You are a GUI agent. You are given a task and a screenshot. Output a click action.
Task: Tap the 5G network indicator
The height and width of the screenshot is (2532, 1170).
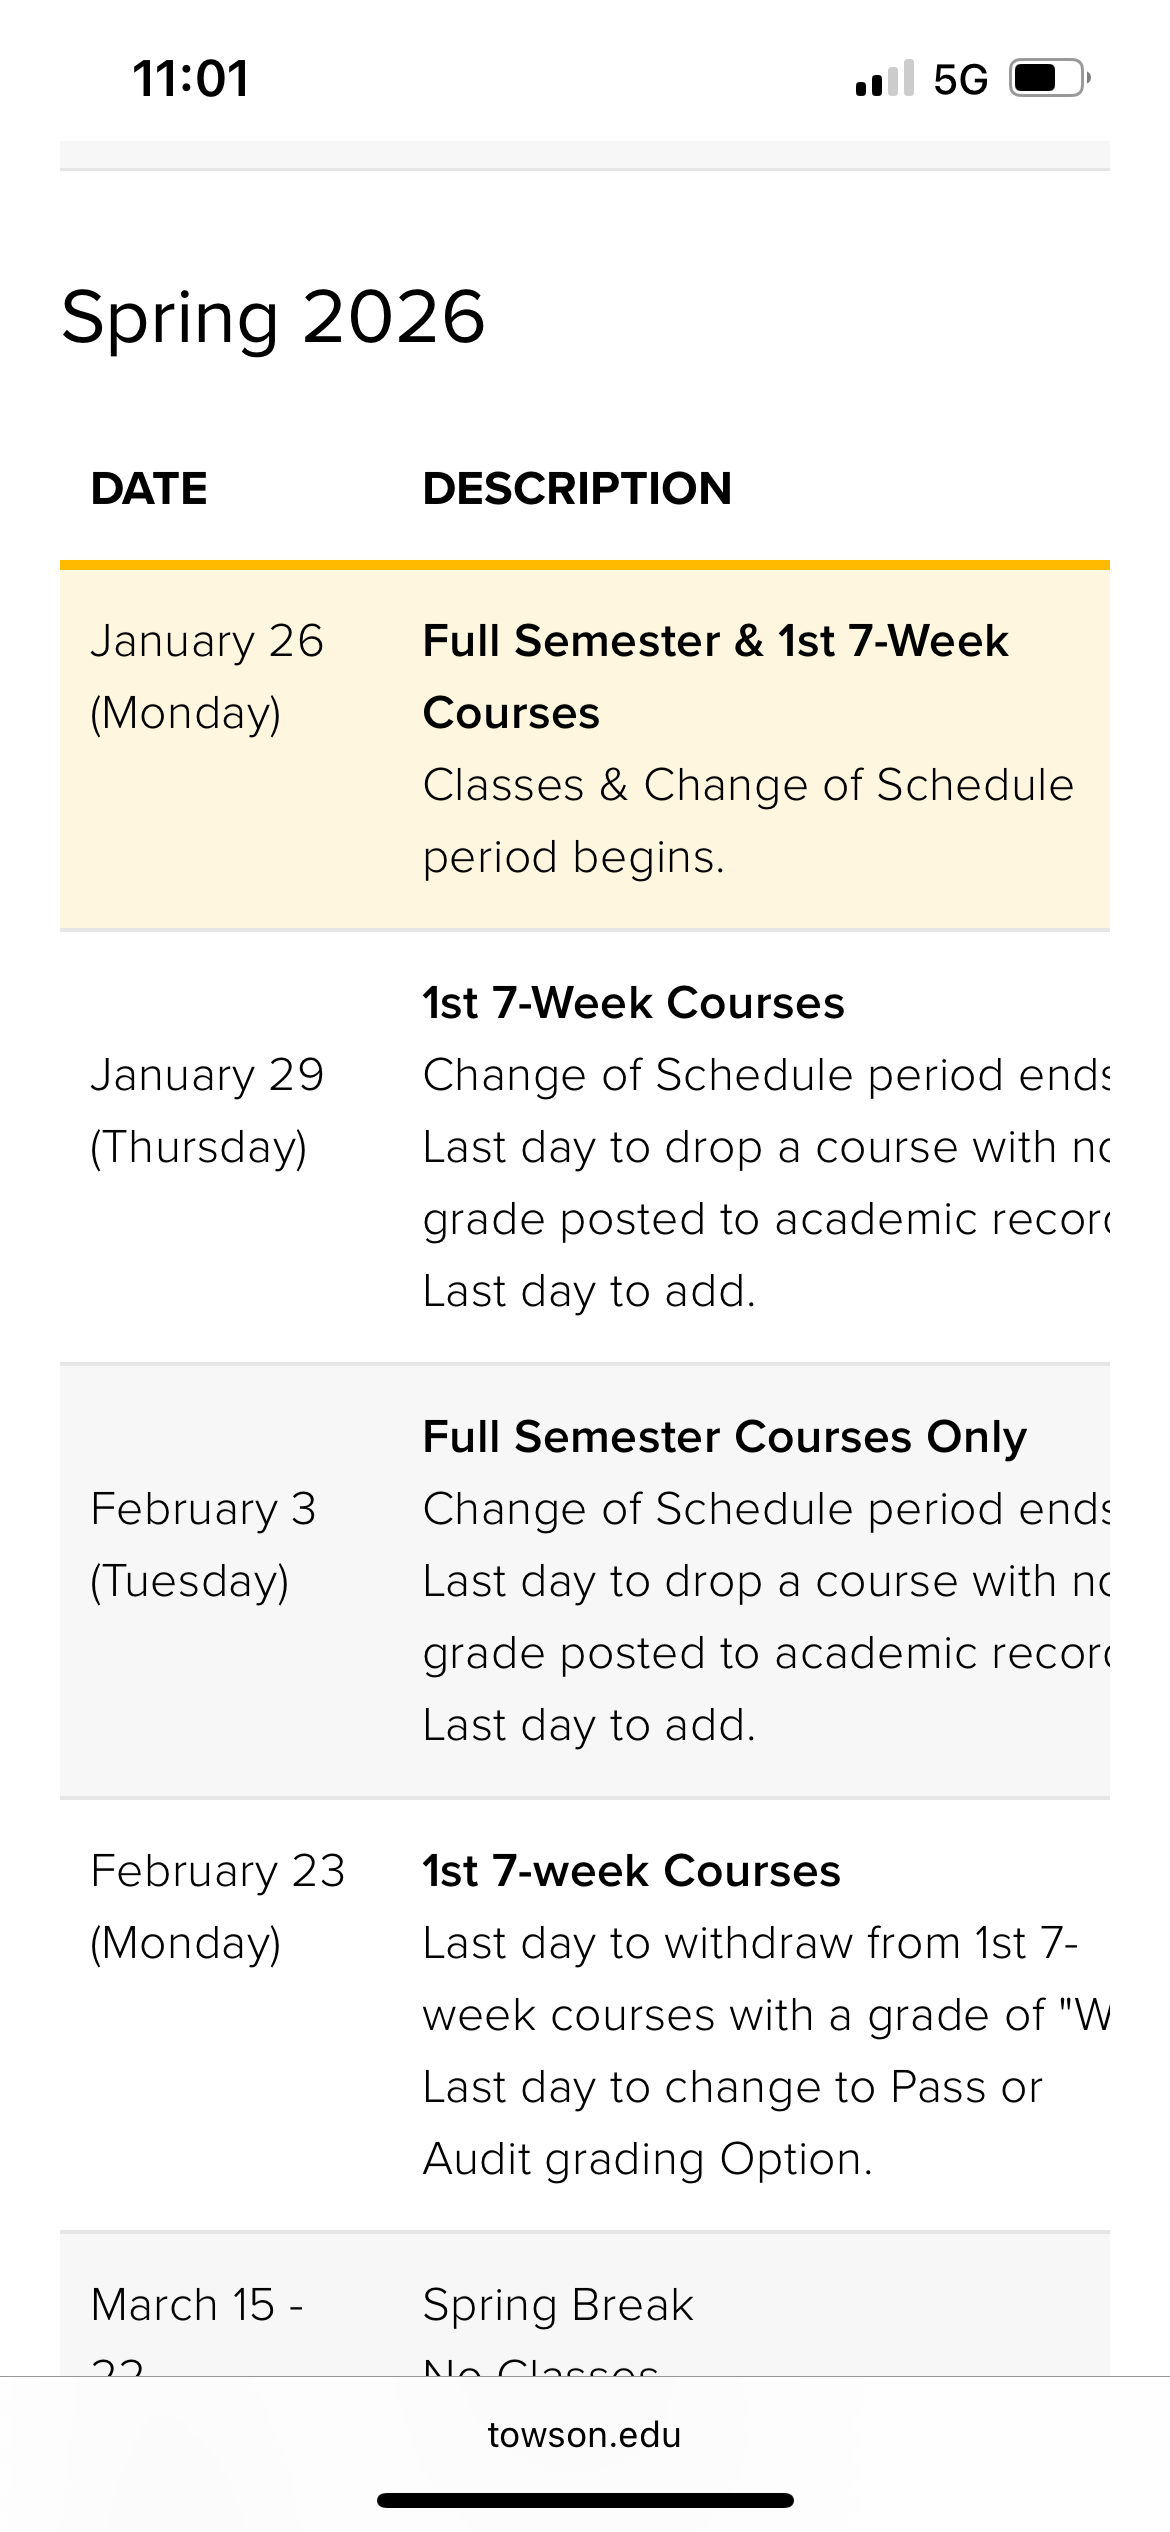point(960,80)
